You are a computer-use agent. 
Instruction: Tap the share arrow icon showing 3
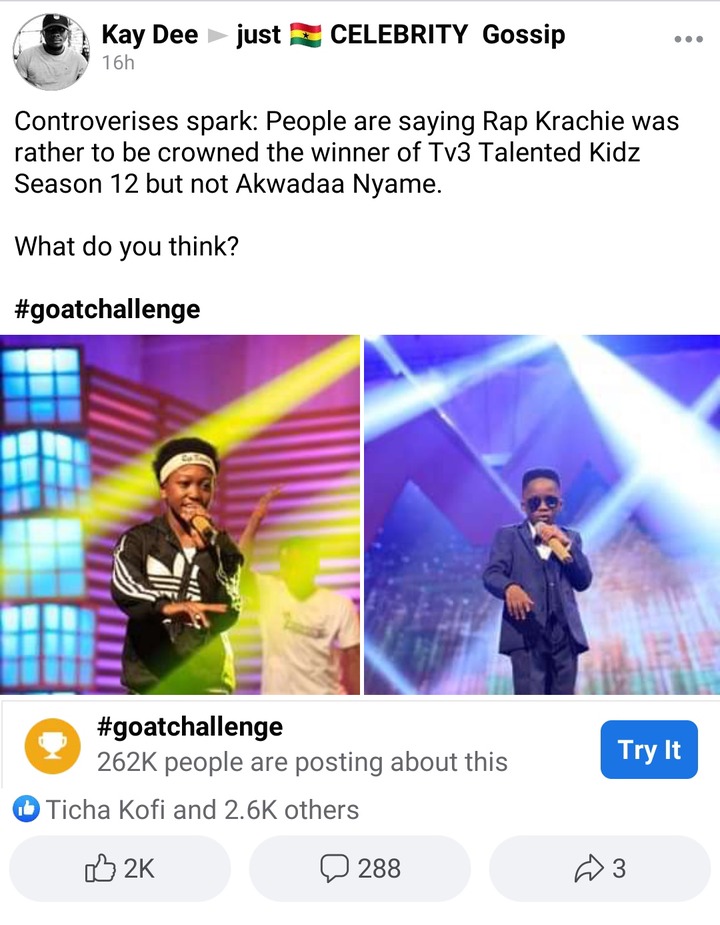click(600, 868)
